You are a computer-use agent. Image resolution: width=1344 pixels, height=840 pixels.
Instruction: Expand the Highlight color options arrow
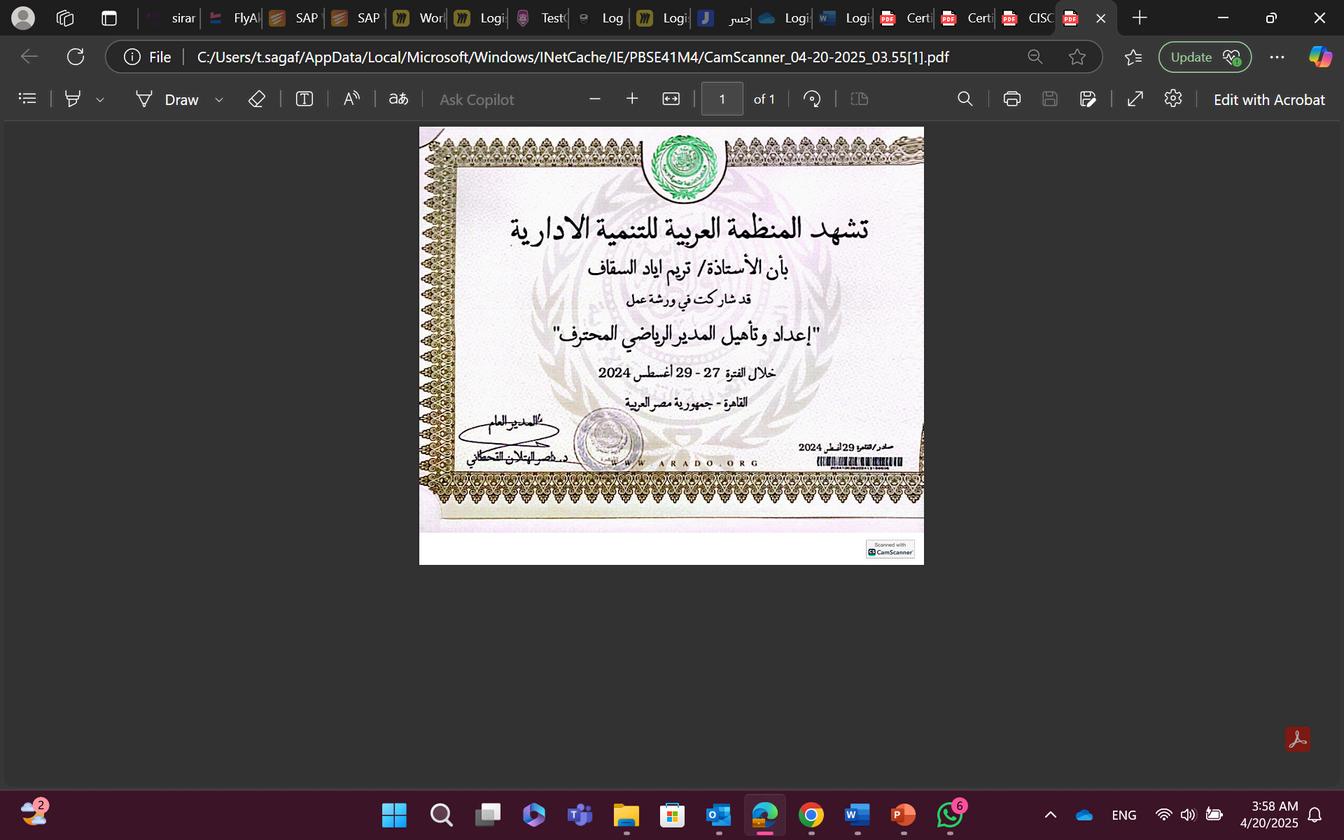pyautogui.click(x=99, y=100)
